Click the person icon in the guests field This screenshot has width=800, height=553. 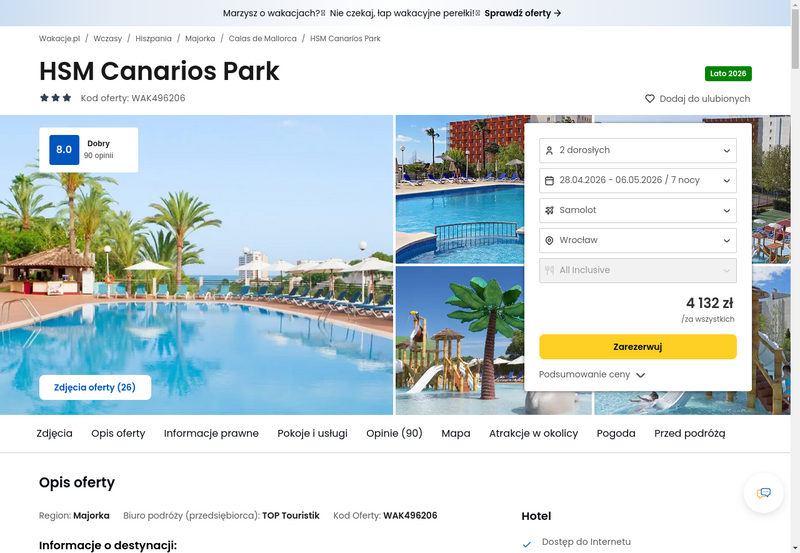tap(549, 150)
